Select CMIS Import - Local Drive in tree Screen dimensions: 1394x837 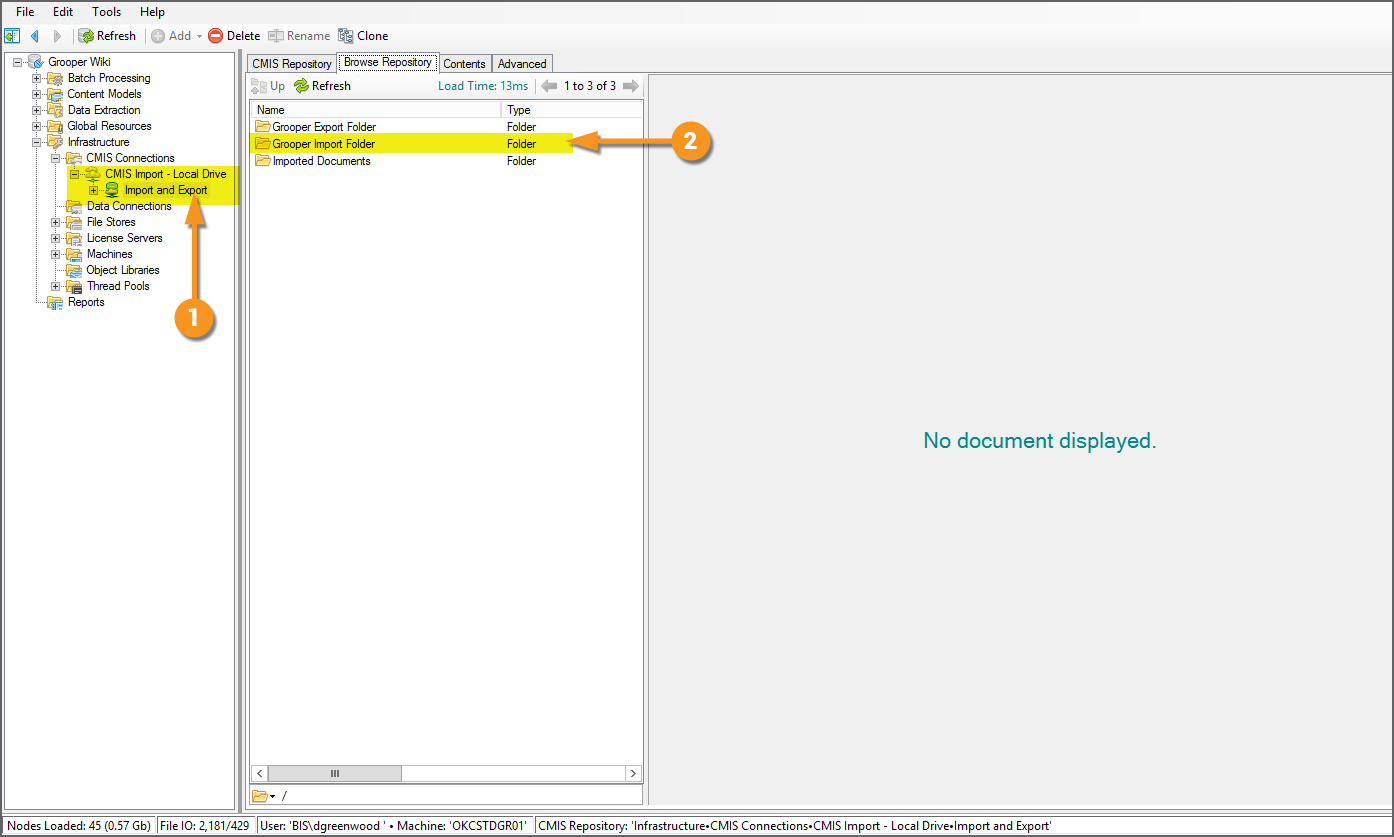coord(165,174)
